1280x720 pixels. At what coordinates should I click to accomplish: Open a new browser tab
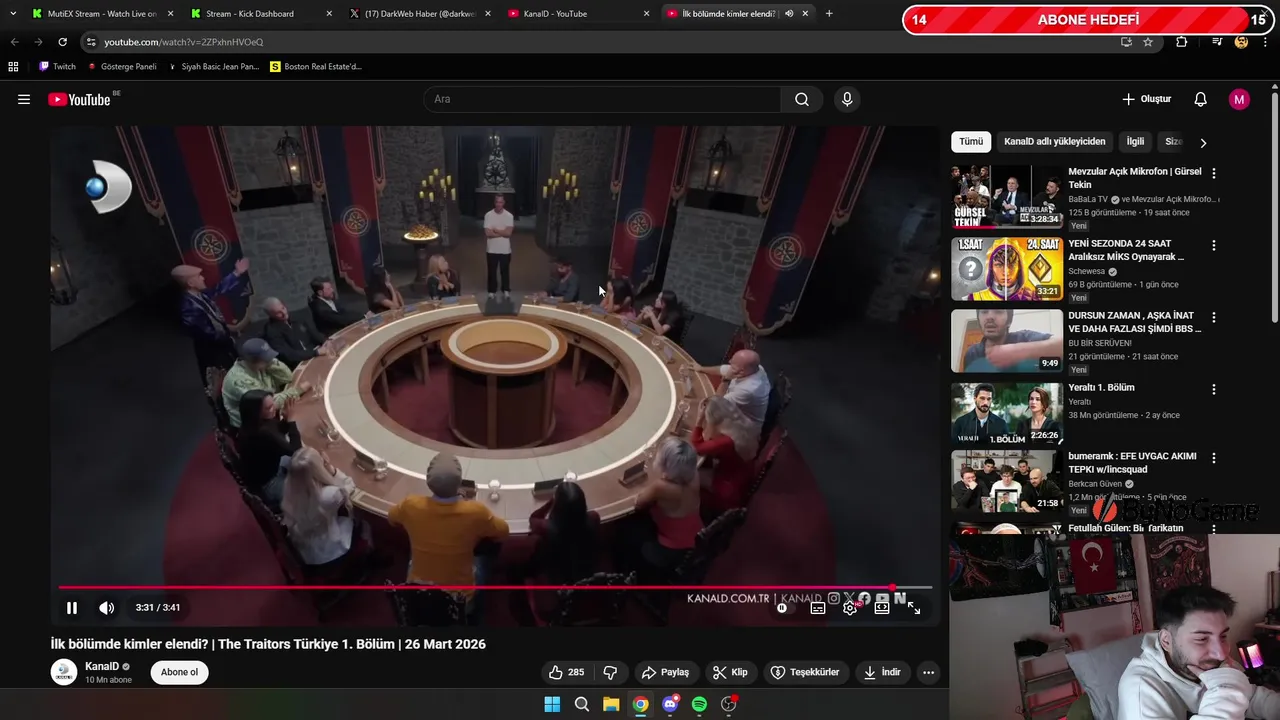[x=829, y=14]
